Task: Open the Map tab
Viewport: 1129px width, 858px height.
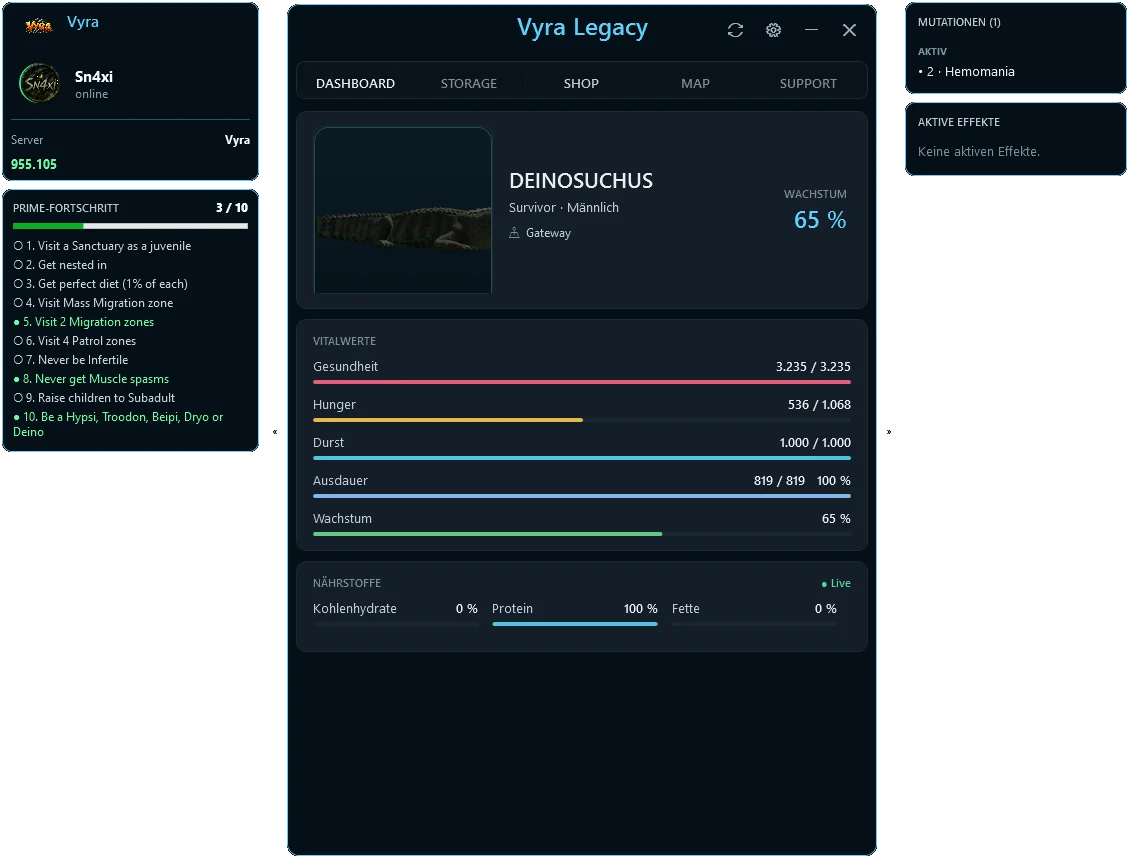Action: pos(696,83)
